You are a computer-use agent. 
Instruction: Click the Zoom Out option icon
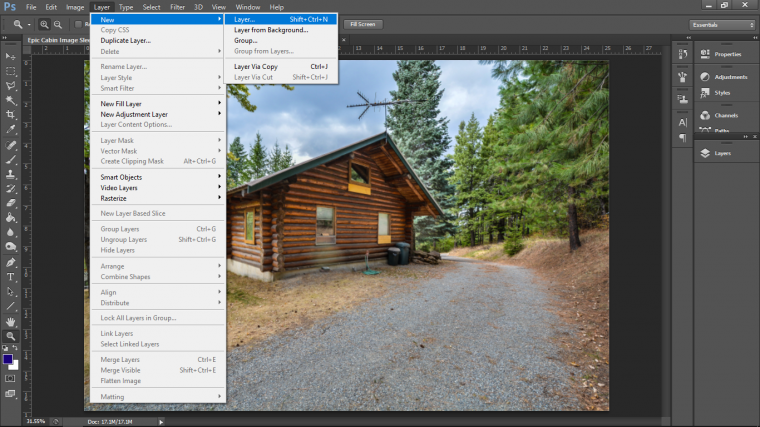[58, 24]
